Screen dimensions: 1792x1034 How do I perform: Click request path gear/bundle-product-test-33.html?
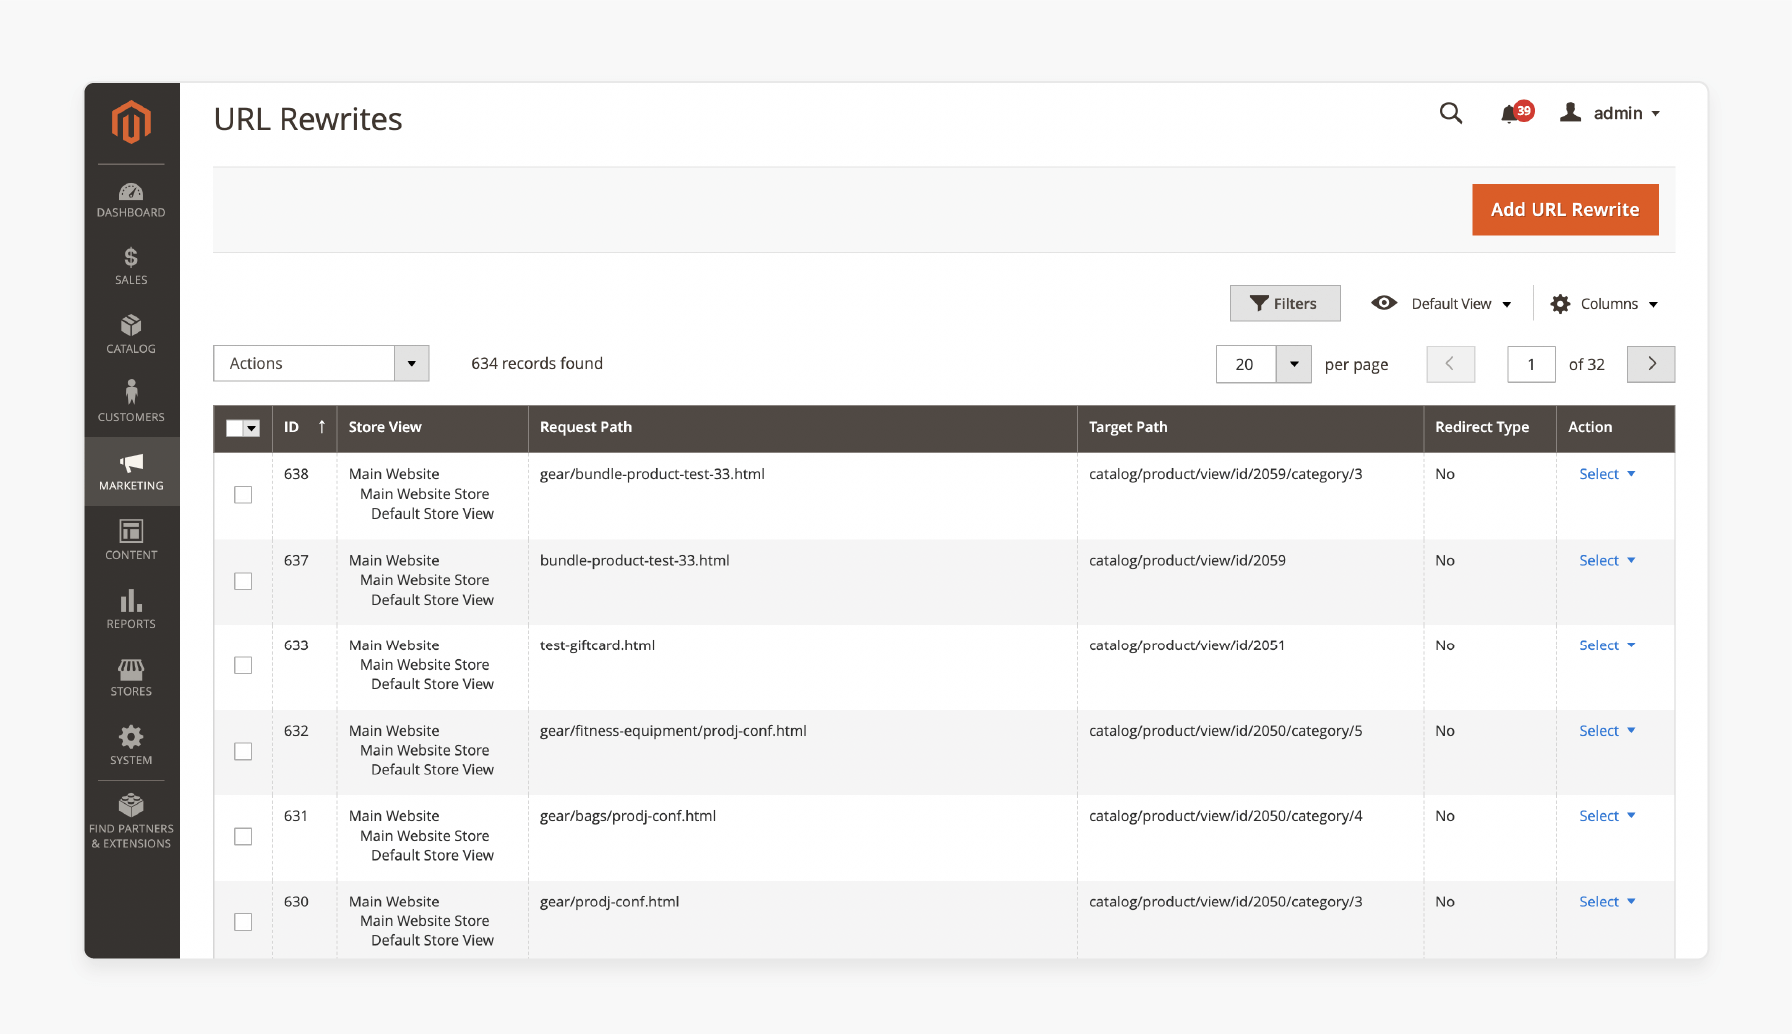tap(652, 474)
